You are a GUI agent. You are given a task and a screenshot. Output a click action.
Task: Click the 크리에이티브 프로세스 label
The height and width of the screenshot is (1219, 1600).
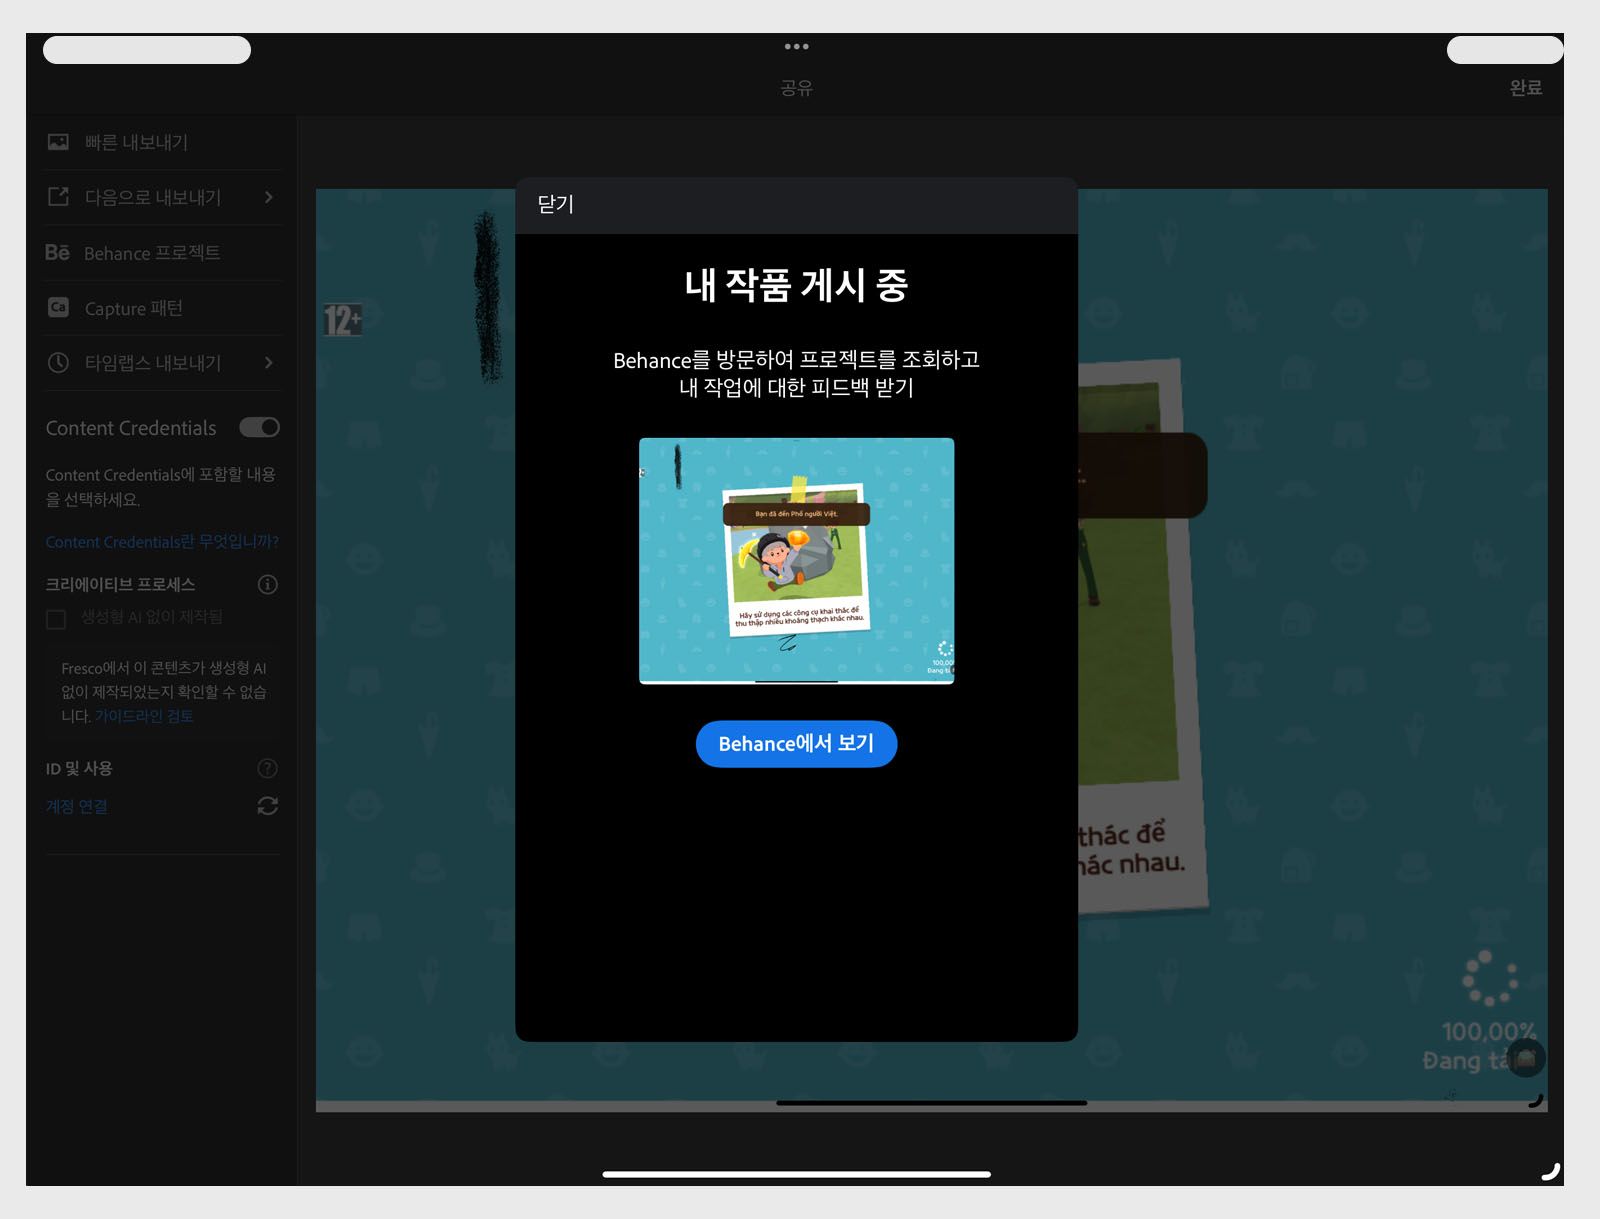coord(120,584)
